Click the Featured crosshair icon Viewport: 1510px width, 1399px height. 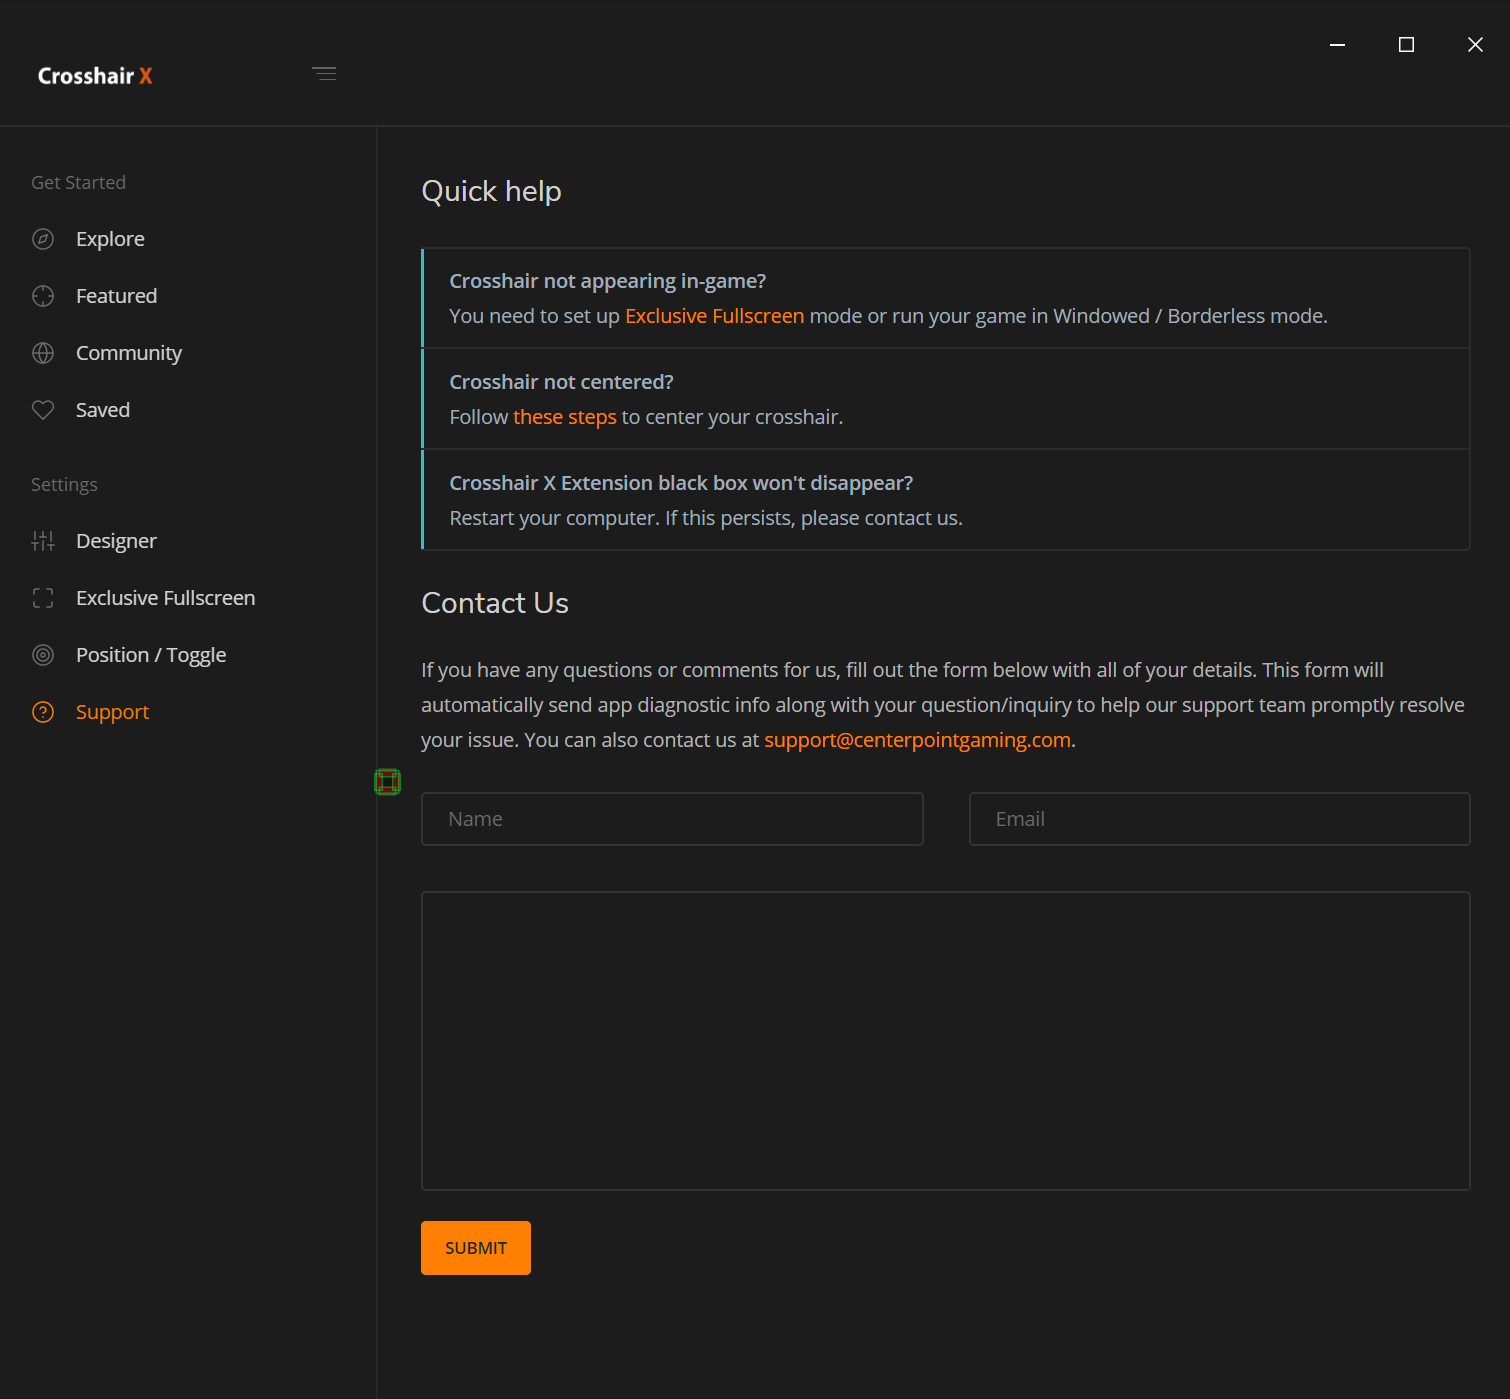click(x=43, y=296)
